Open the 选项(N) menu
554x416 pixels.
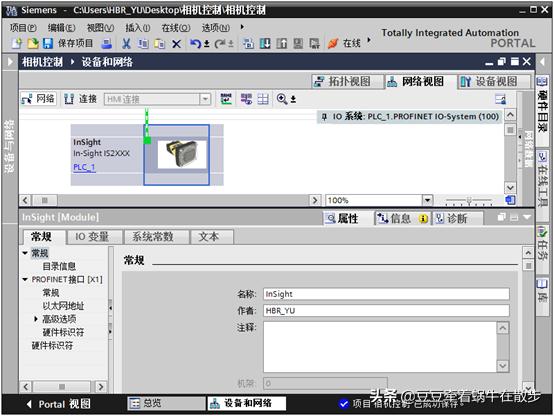[216, 28]
